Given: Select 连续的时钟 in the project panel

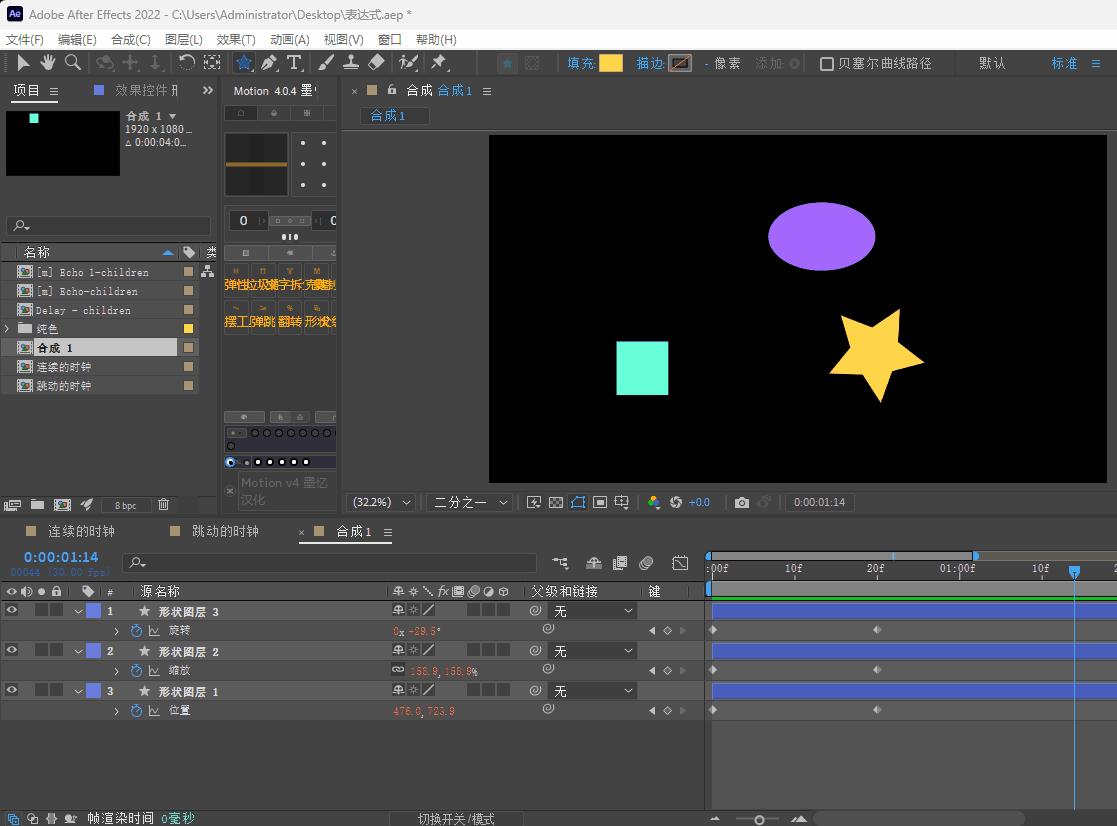Looking at the screenshot, I should click(x=64, y=367).
